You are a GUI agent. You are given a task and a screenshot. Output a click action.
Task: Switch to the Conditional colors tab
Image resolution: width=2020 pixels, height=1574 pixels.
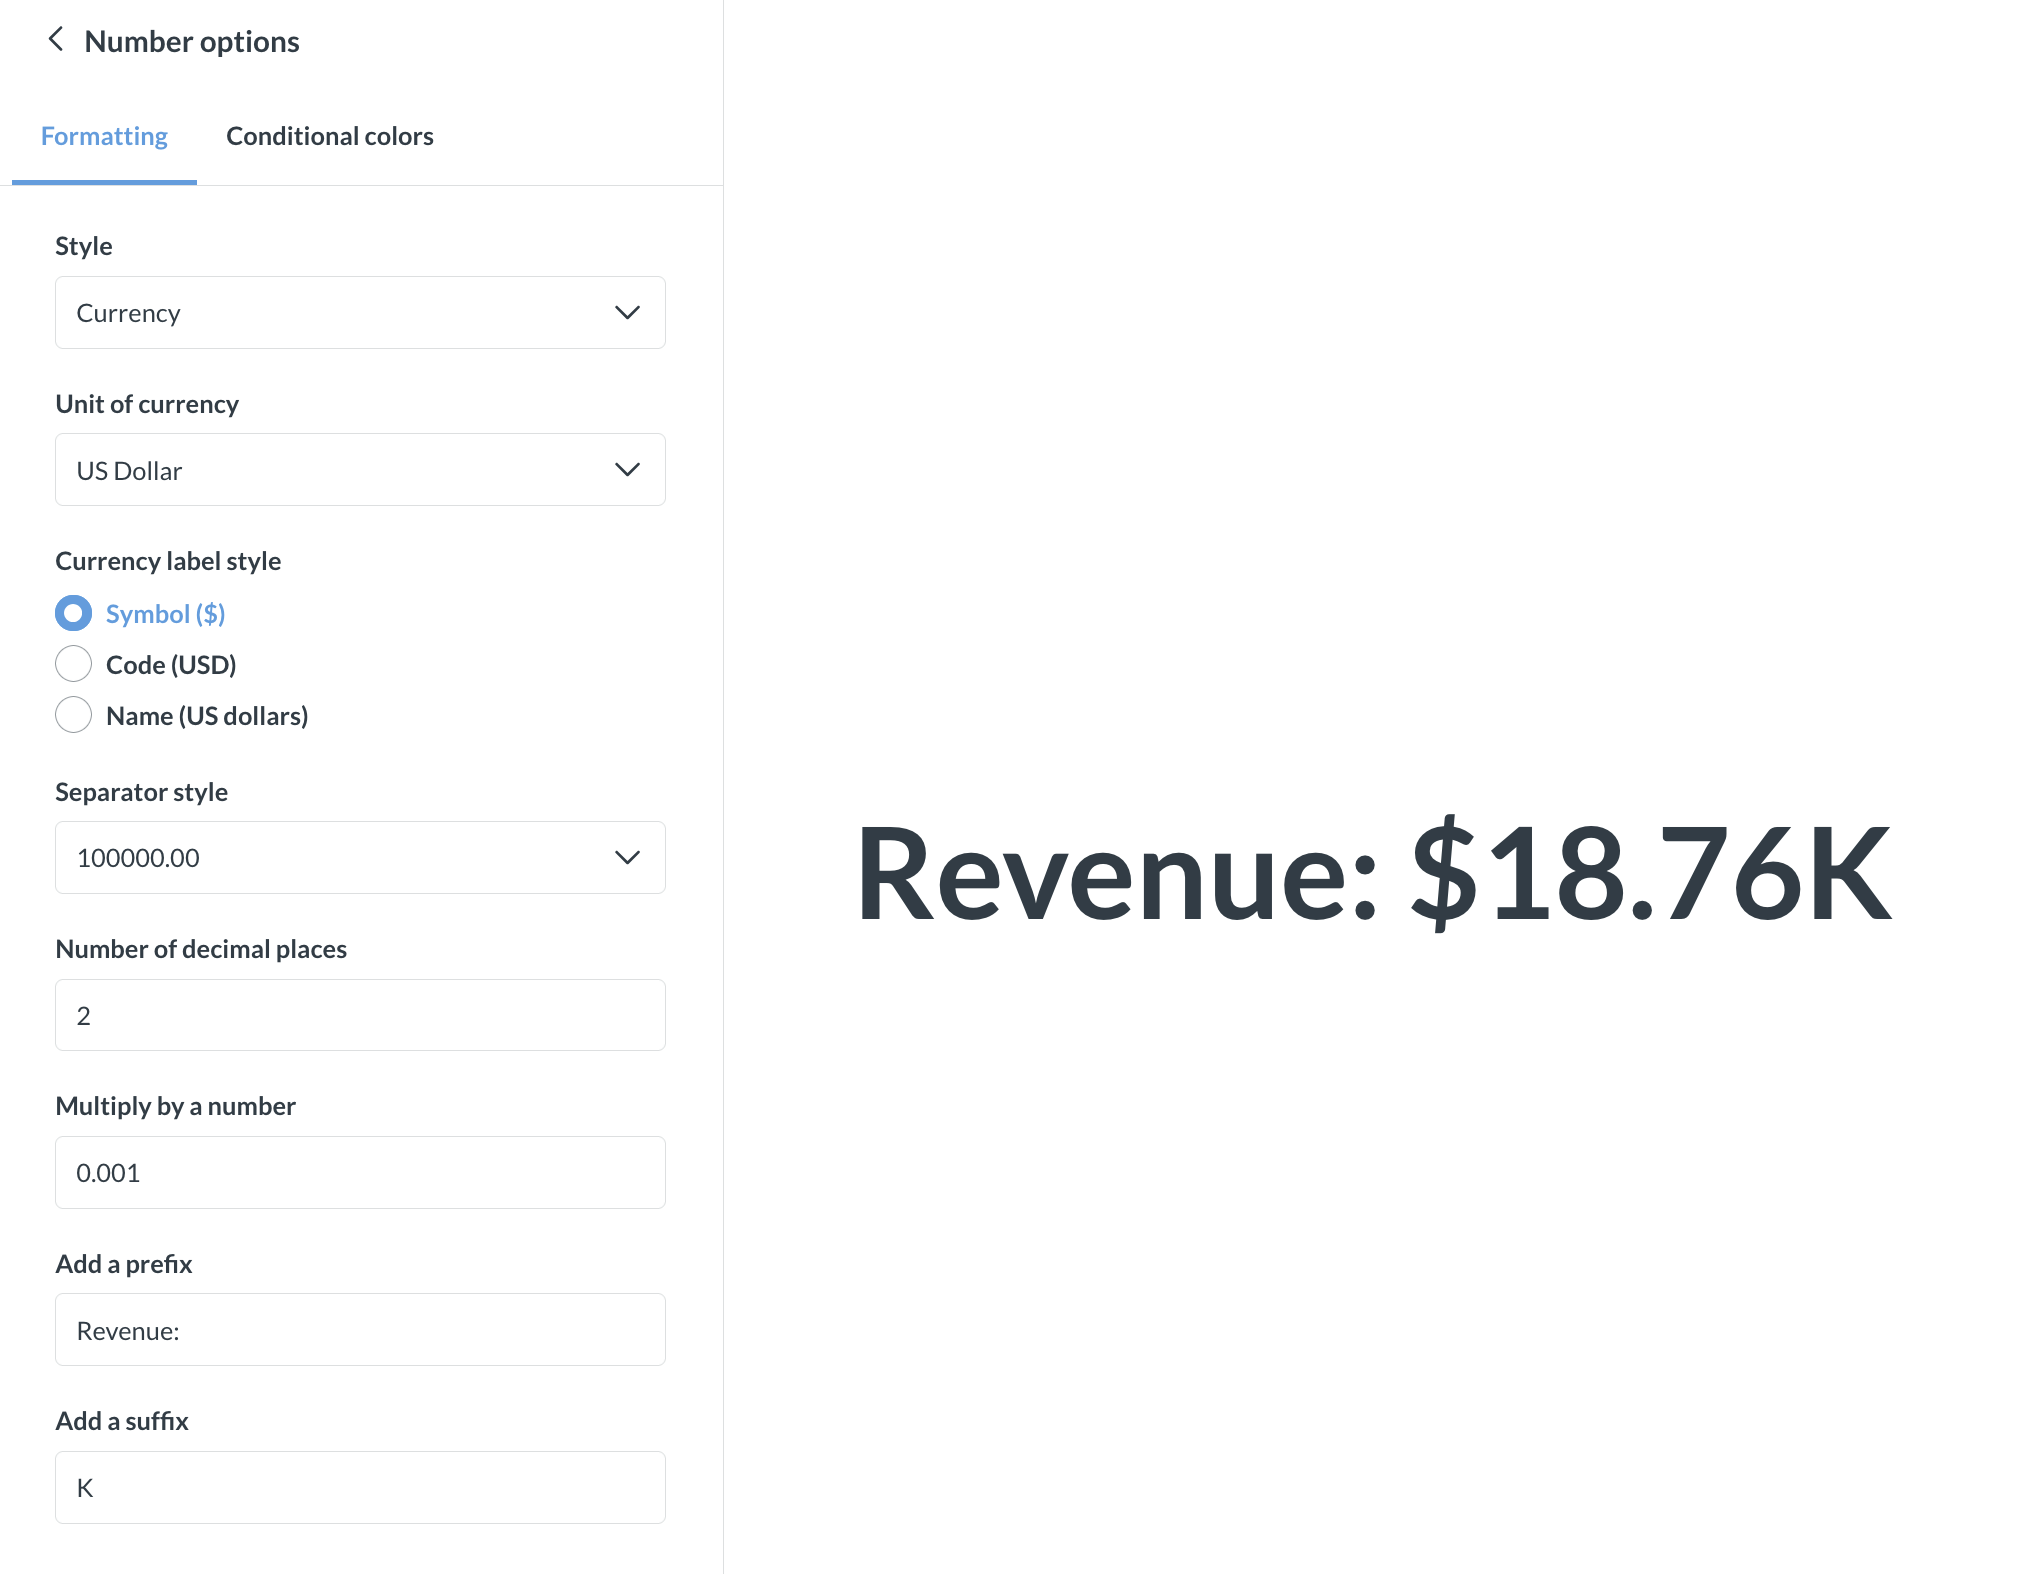[330, 136]
